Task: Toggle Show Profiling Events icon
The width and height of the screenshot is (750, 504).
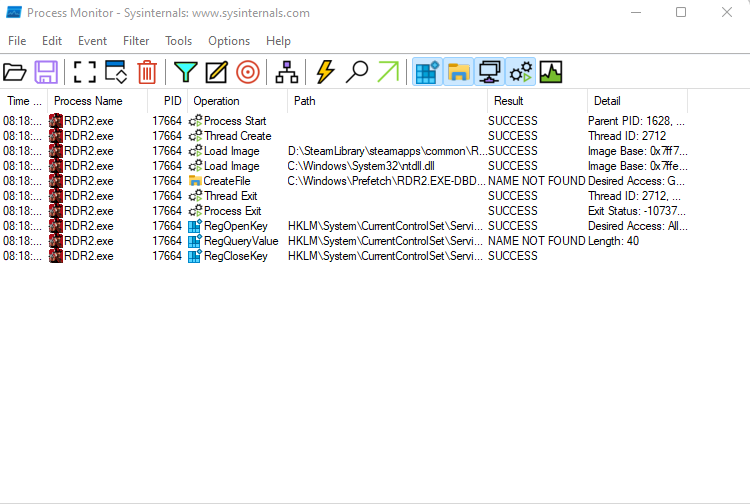Action: point(551,72)
